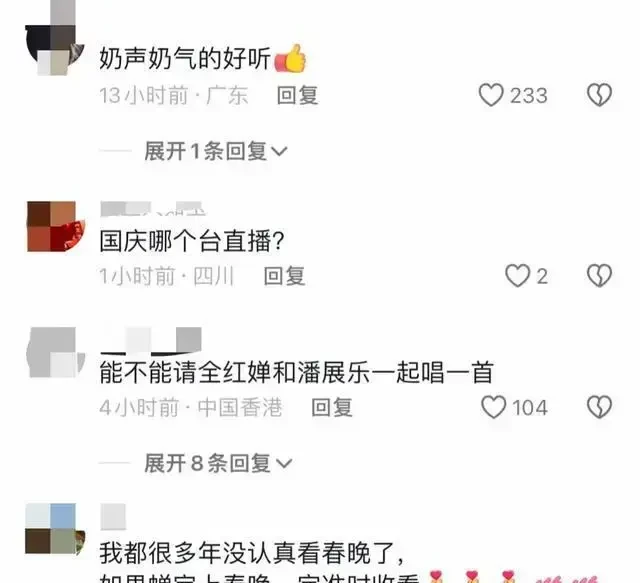Like the 国庆哪个台直播 comment
This screenshot has width=640, height=583.
pos(517,276)
